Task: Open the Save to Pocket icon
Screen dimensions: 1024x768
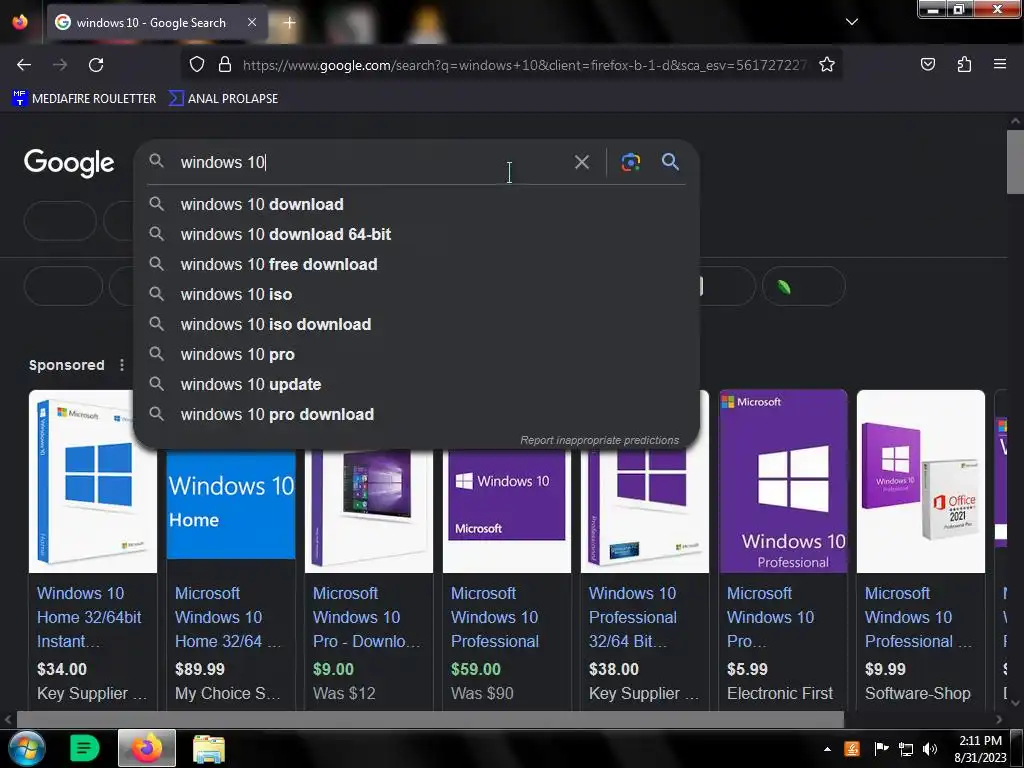Action: pyautogui.click(x=927, y=64)
